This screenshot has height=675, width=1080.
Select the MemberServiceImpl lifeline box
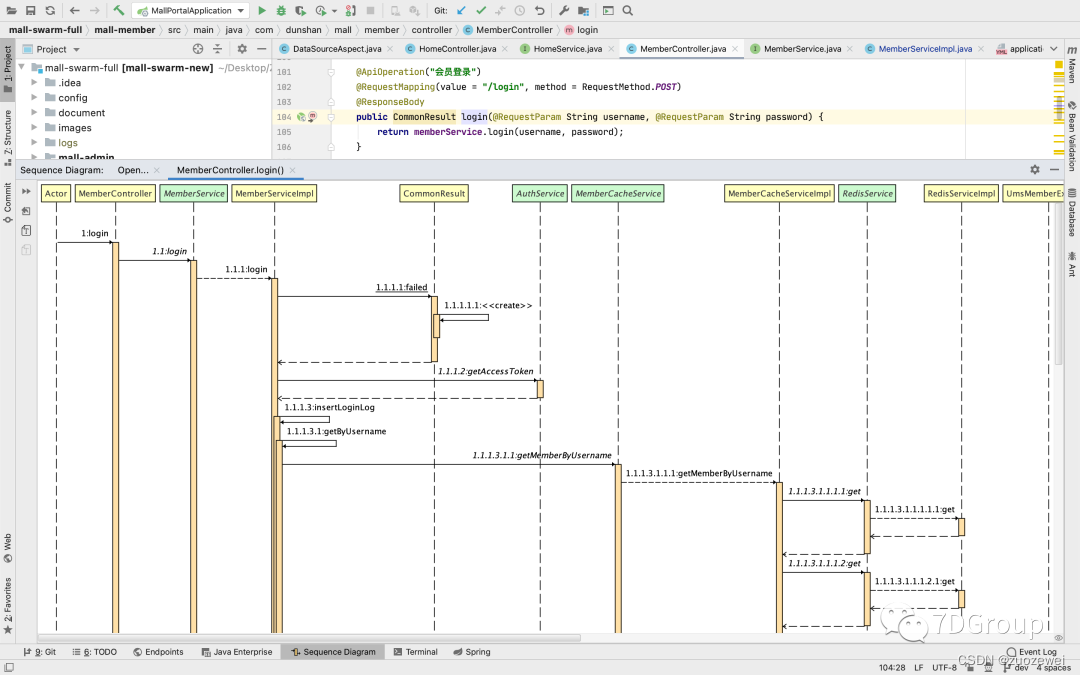pos(274,194)
